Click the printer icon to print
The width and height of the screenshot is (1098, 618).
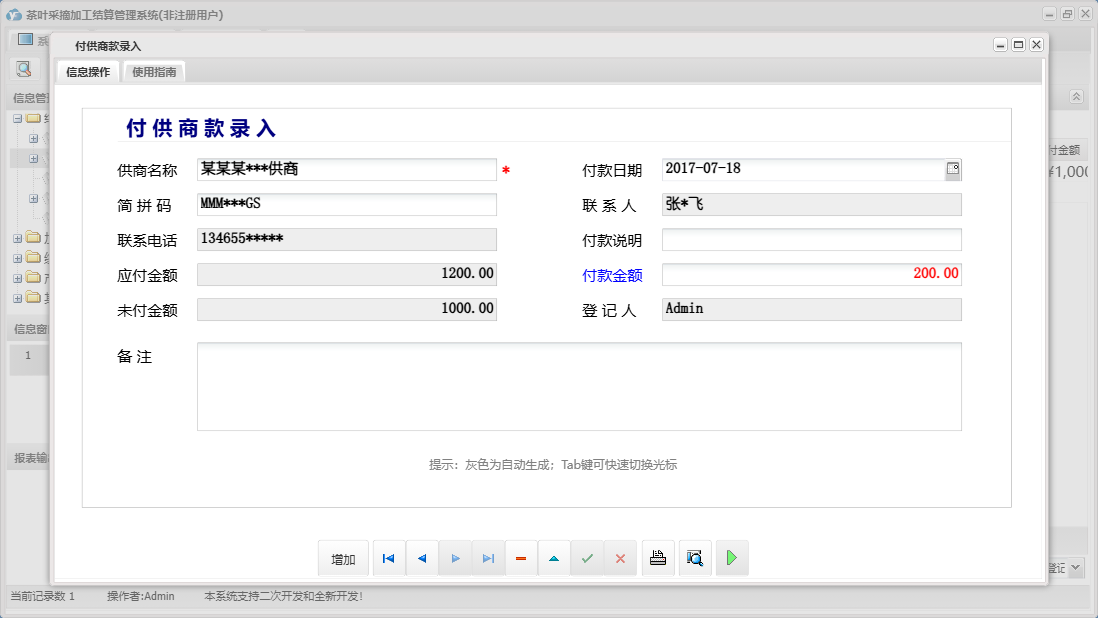(657, 558)
